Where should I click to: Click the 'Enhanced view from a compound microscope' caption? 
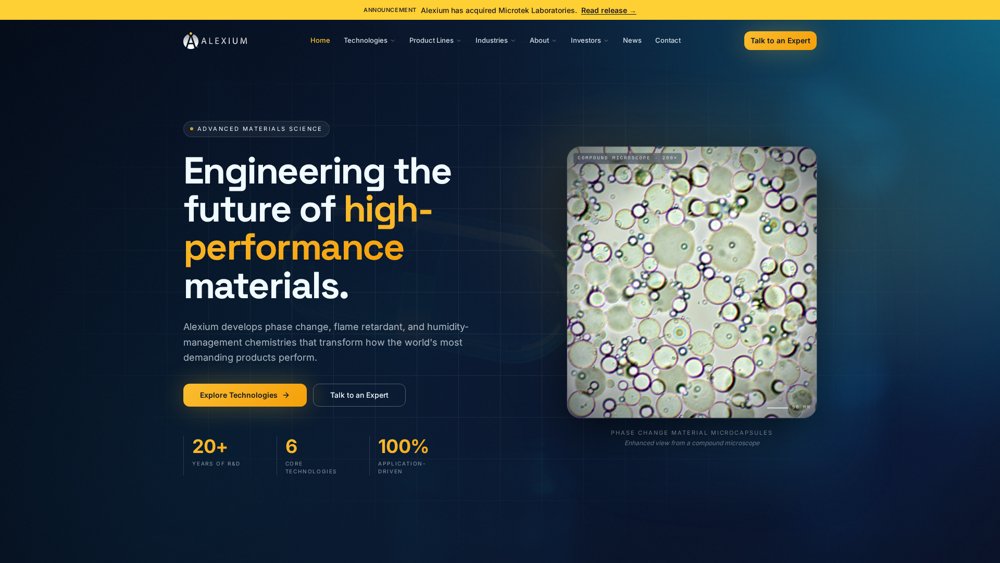691,443
